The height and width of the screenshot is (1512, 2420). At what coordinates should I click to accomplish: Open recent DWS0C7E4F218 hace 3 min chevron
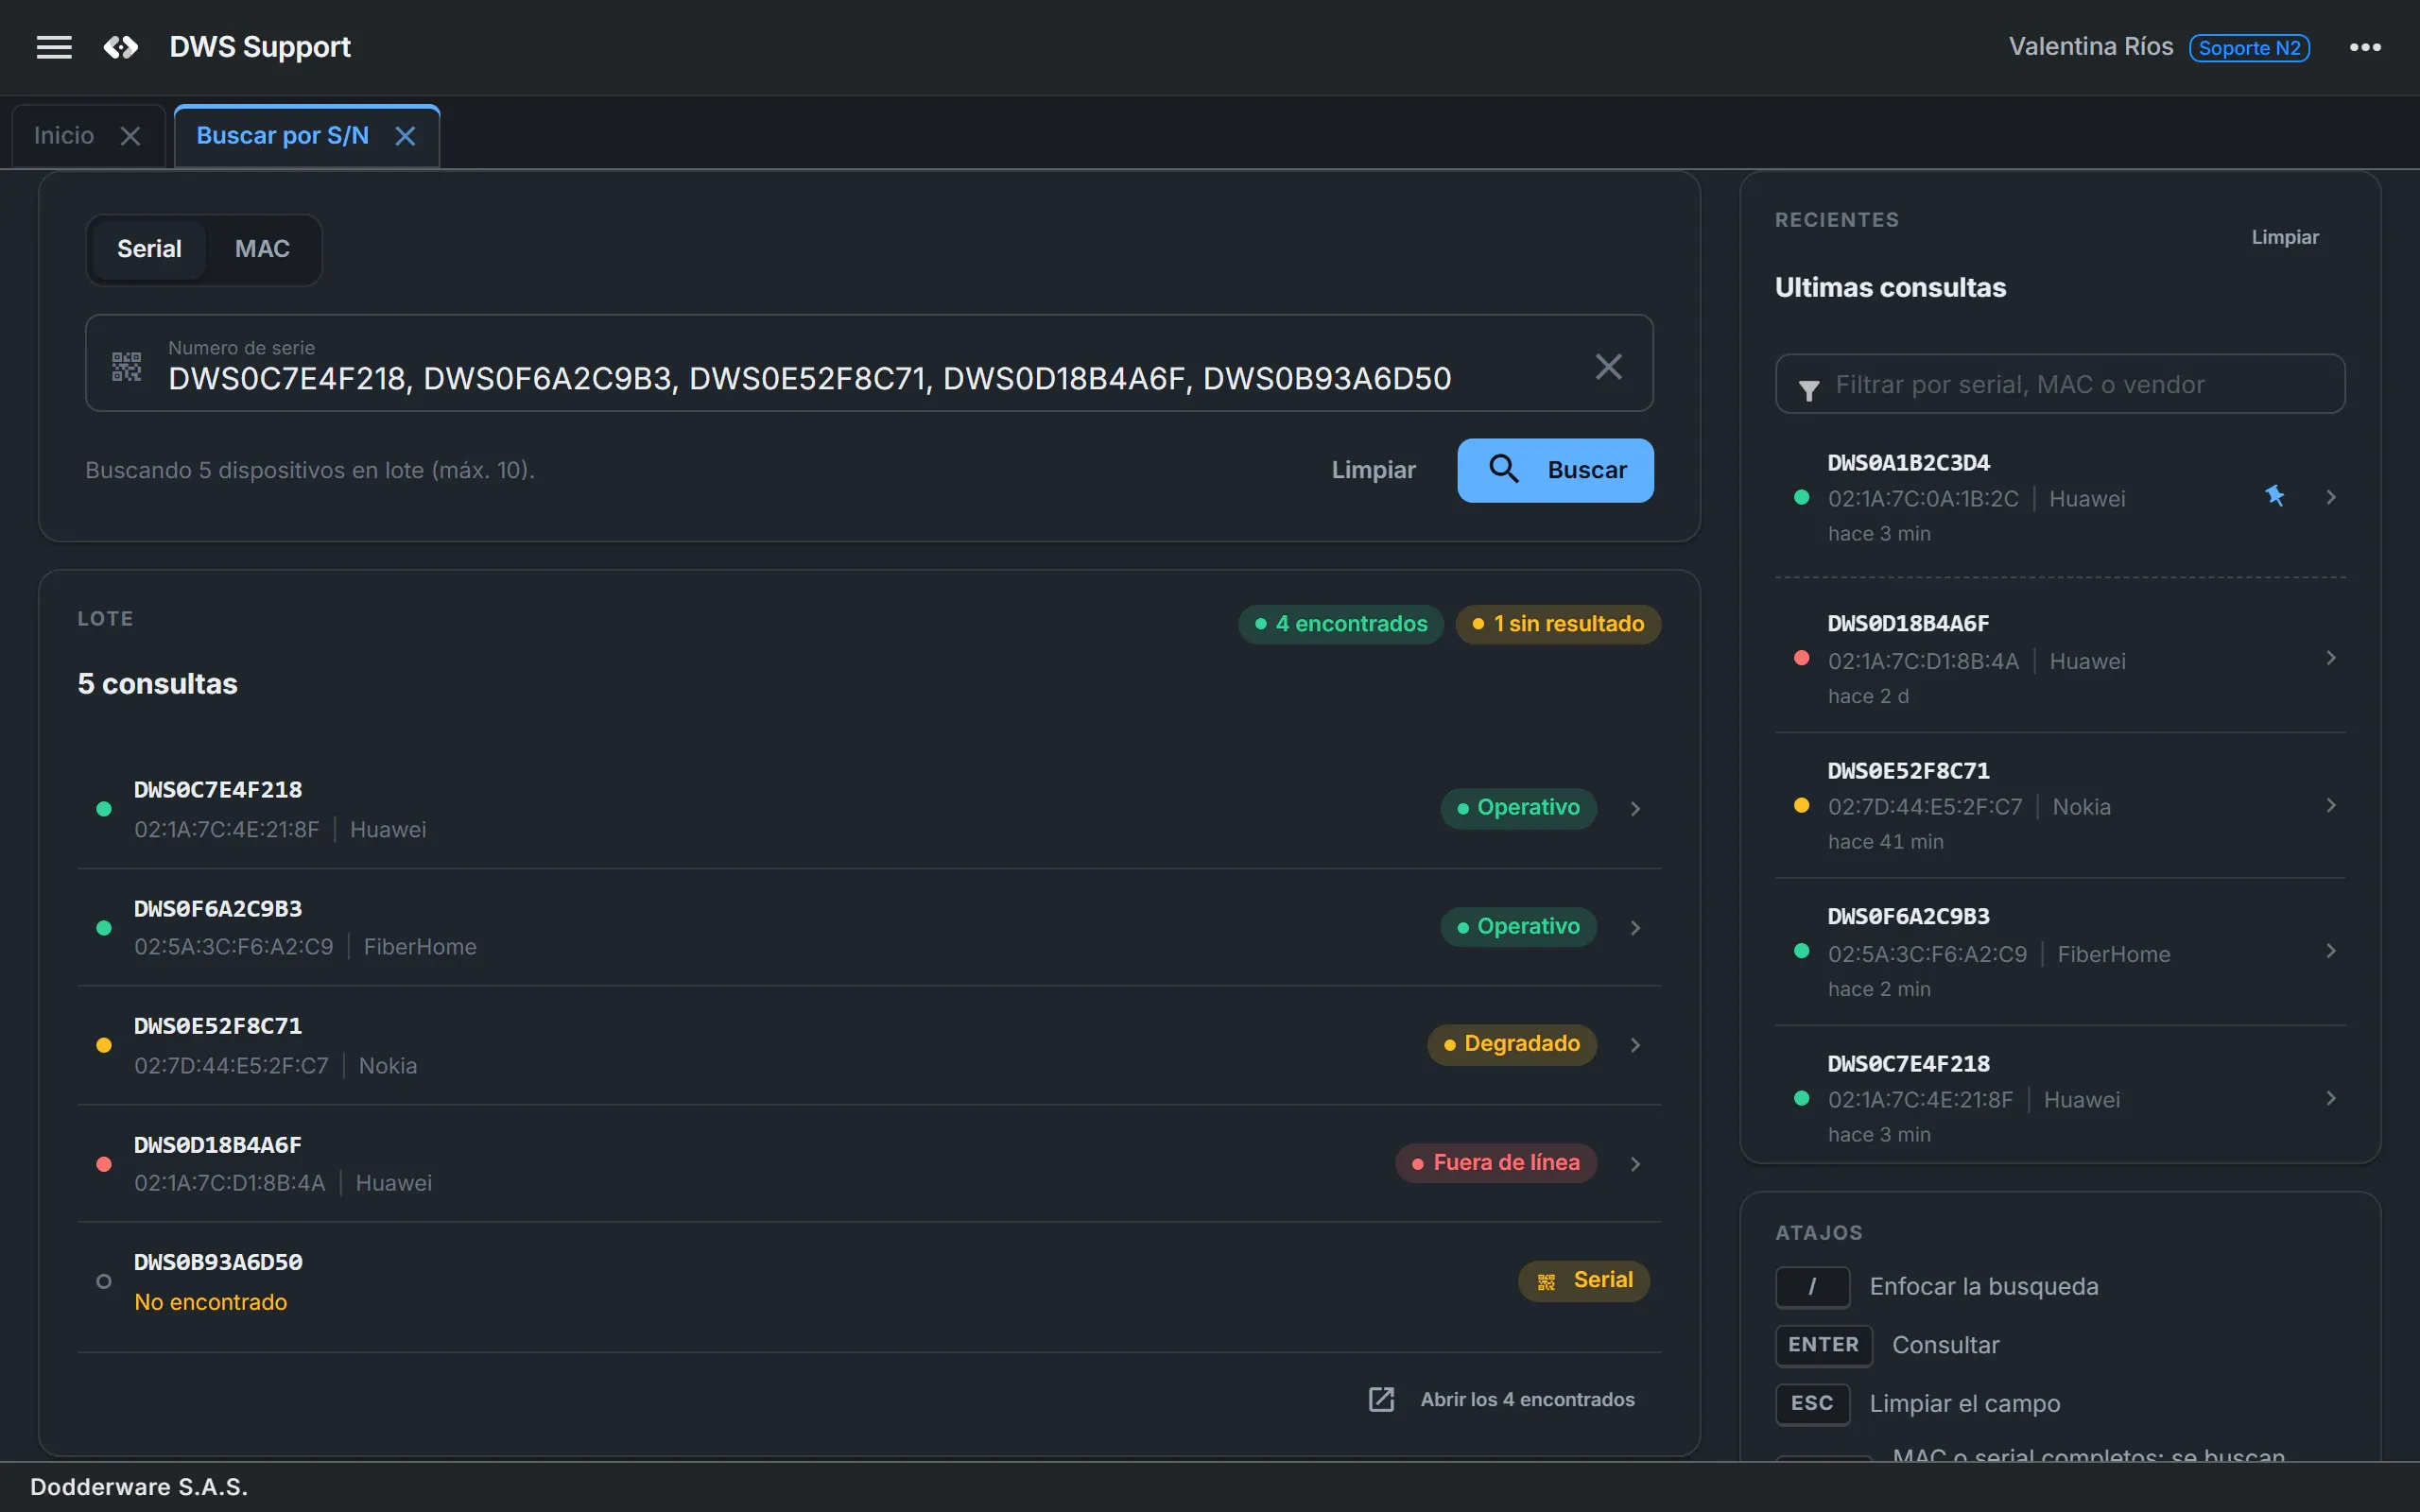2331,1098
